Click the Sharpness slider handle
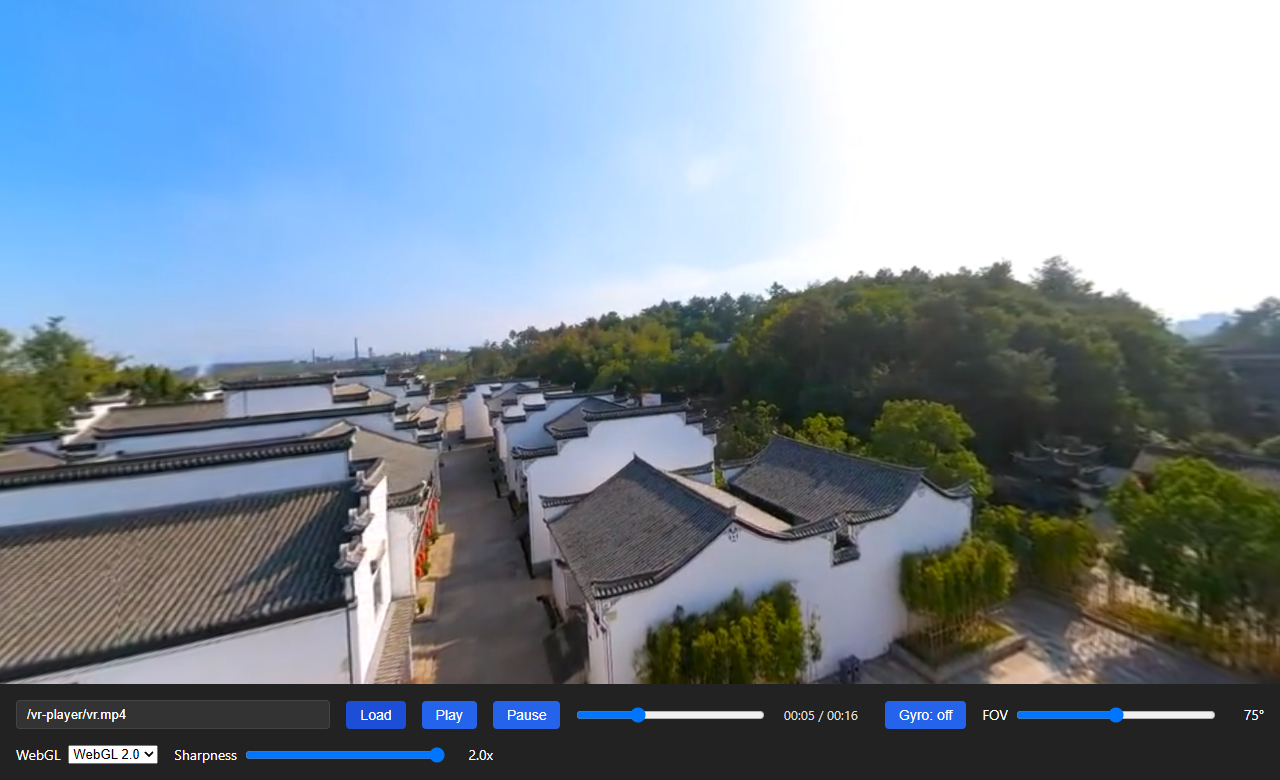The height and width of the screenshot is (780, 1280). pyautogui.click(x=437, y=755)
